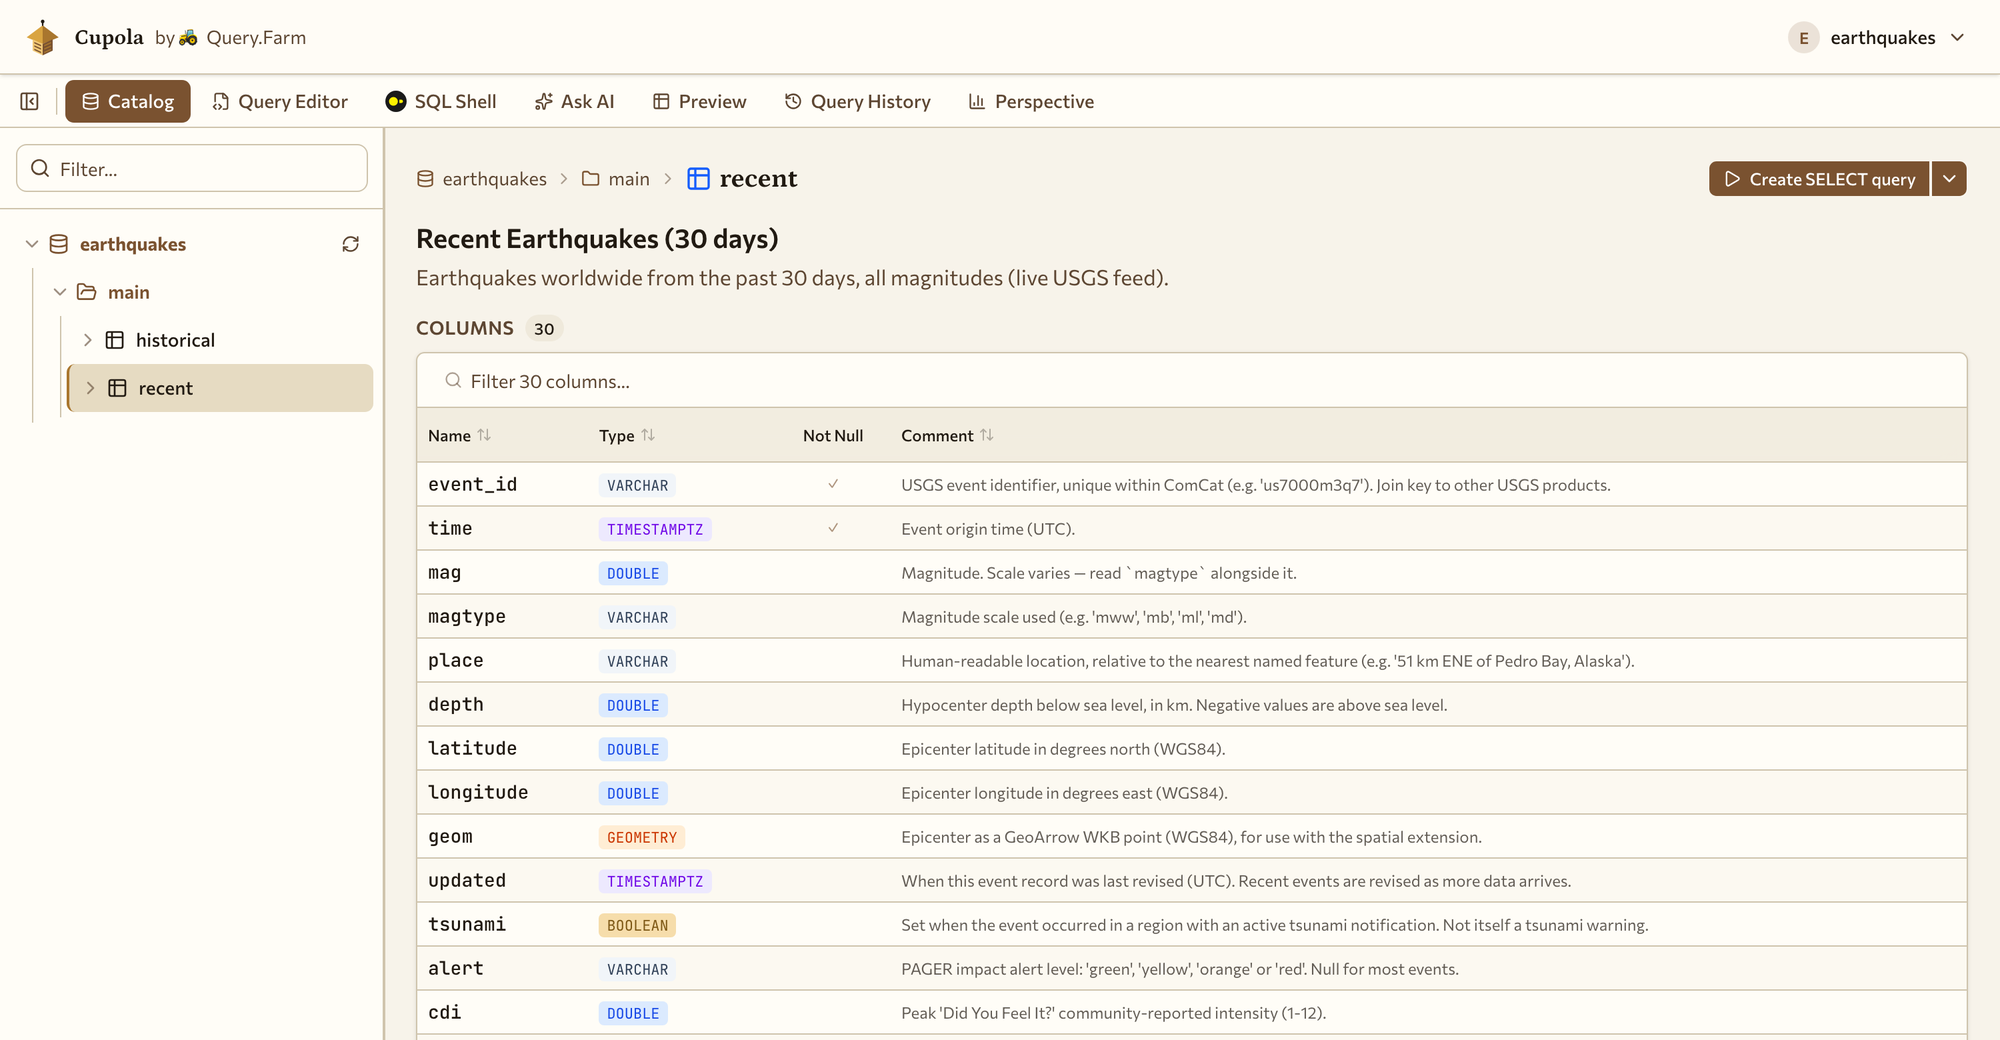Click the magtype column name
The image size is (2000, 1040).
tap(467, 617)
